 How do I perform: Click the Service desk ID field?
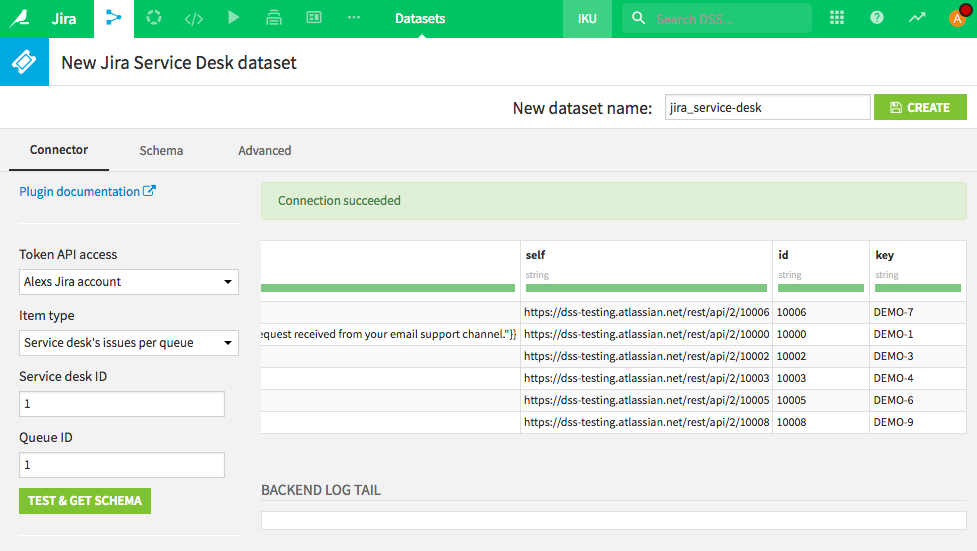pos(122,404)
